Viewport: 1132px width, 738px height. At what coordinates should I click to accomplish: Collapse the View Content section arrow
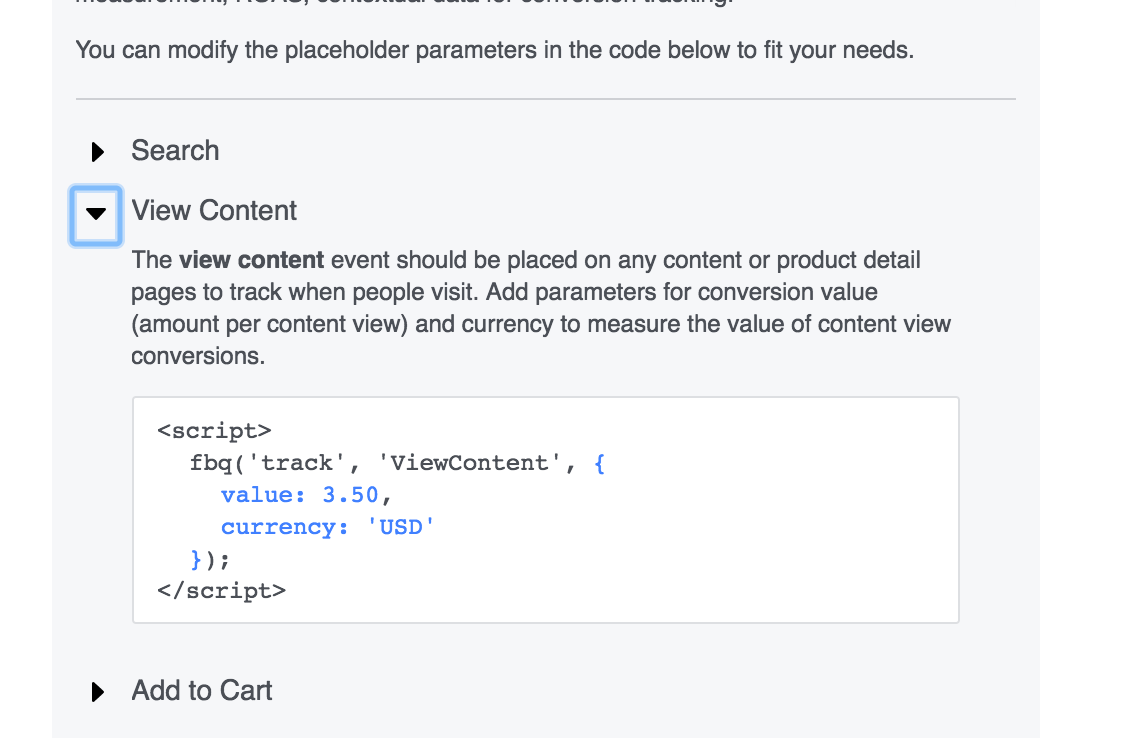pyautogui.click(x=96, y=213)
